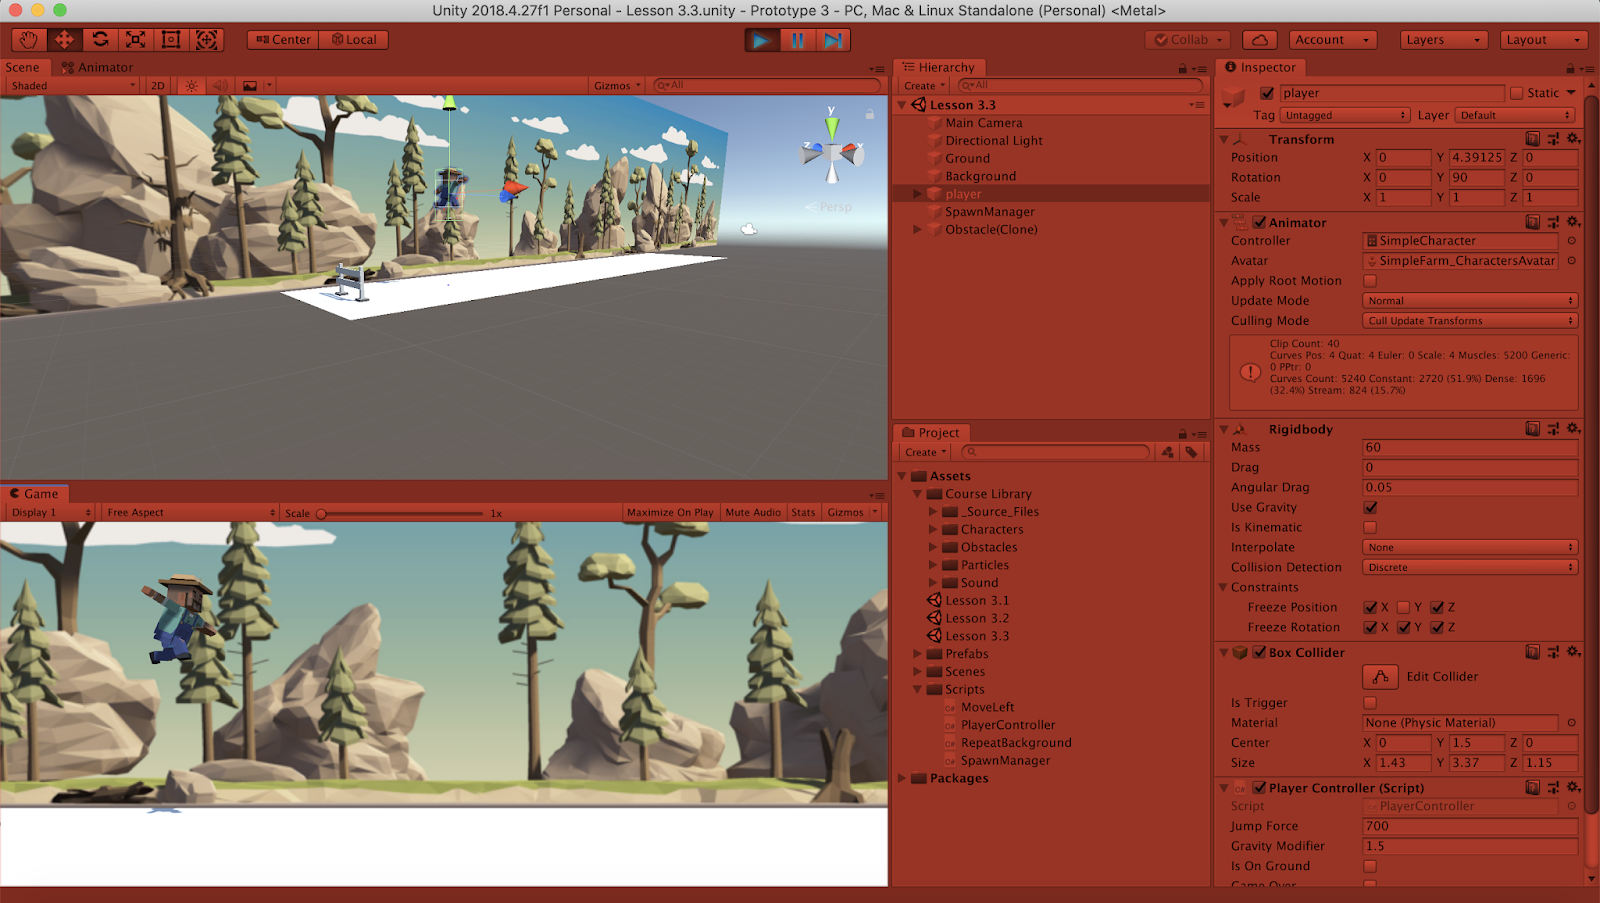This screenshot has height=903, width=1600.
Task: Click search by label icon in Project
Action: [1191, 452]
